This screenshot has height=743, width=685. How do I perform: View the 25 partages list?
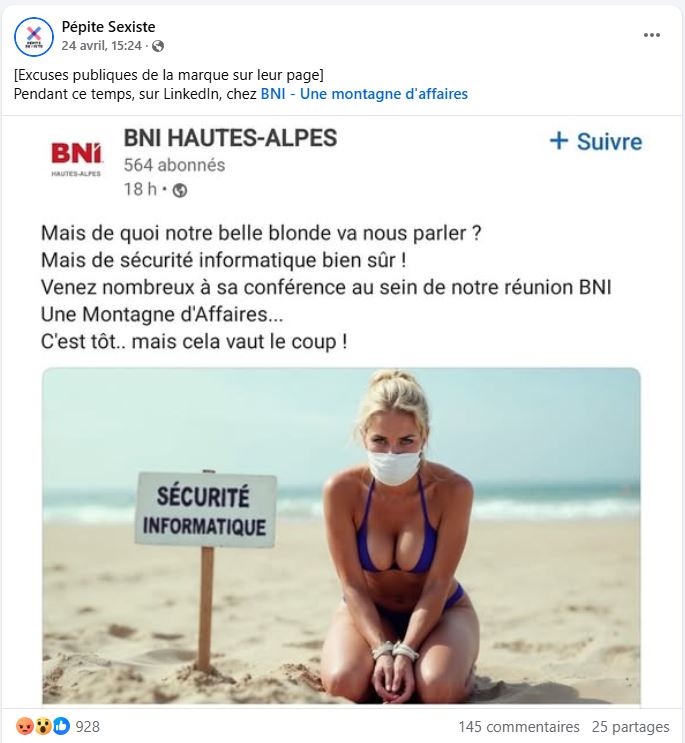(x=630, y=726)
